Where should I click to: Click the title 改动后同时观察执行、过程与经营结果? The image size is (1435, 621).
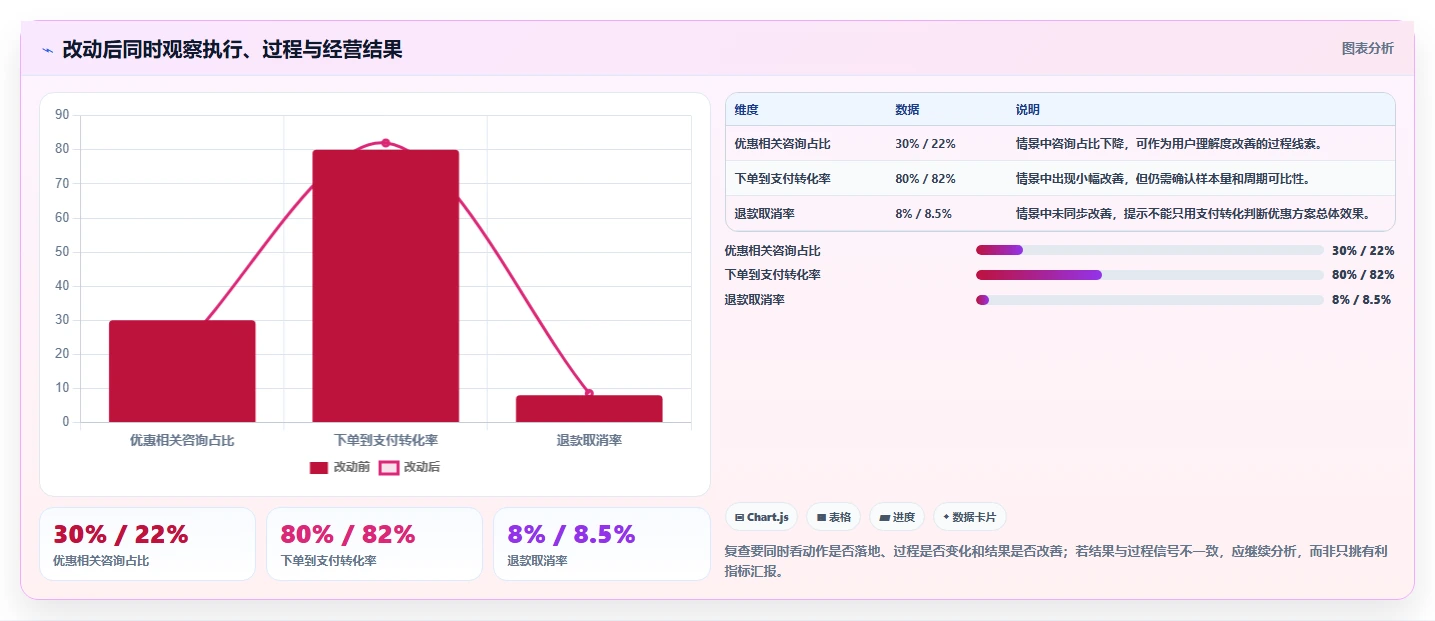point(232,50)
